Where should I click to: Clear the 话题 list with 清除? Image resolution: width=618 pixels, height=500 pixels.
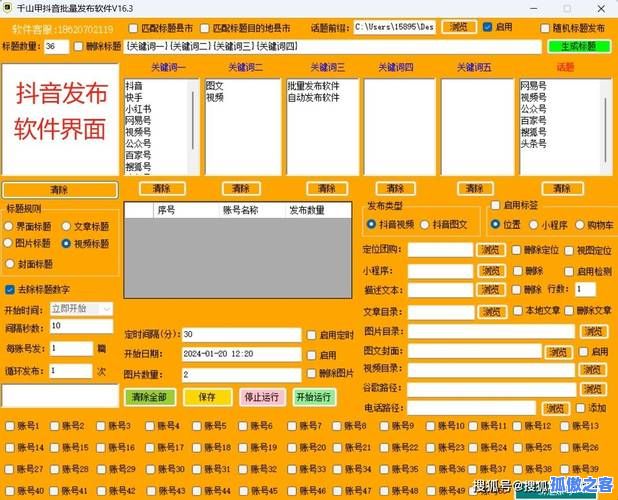point(562,188)
